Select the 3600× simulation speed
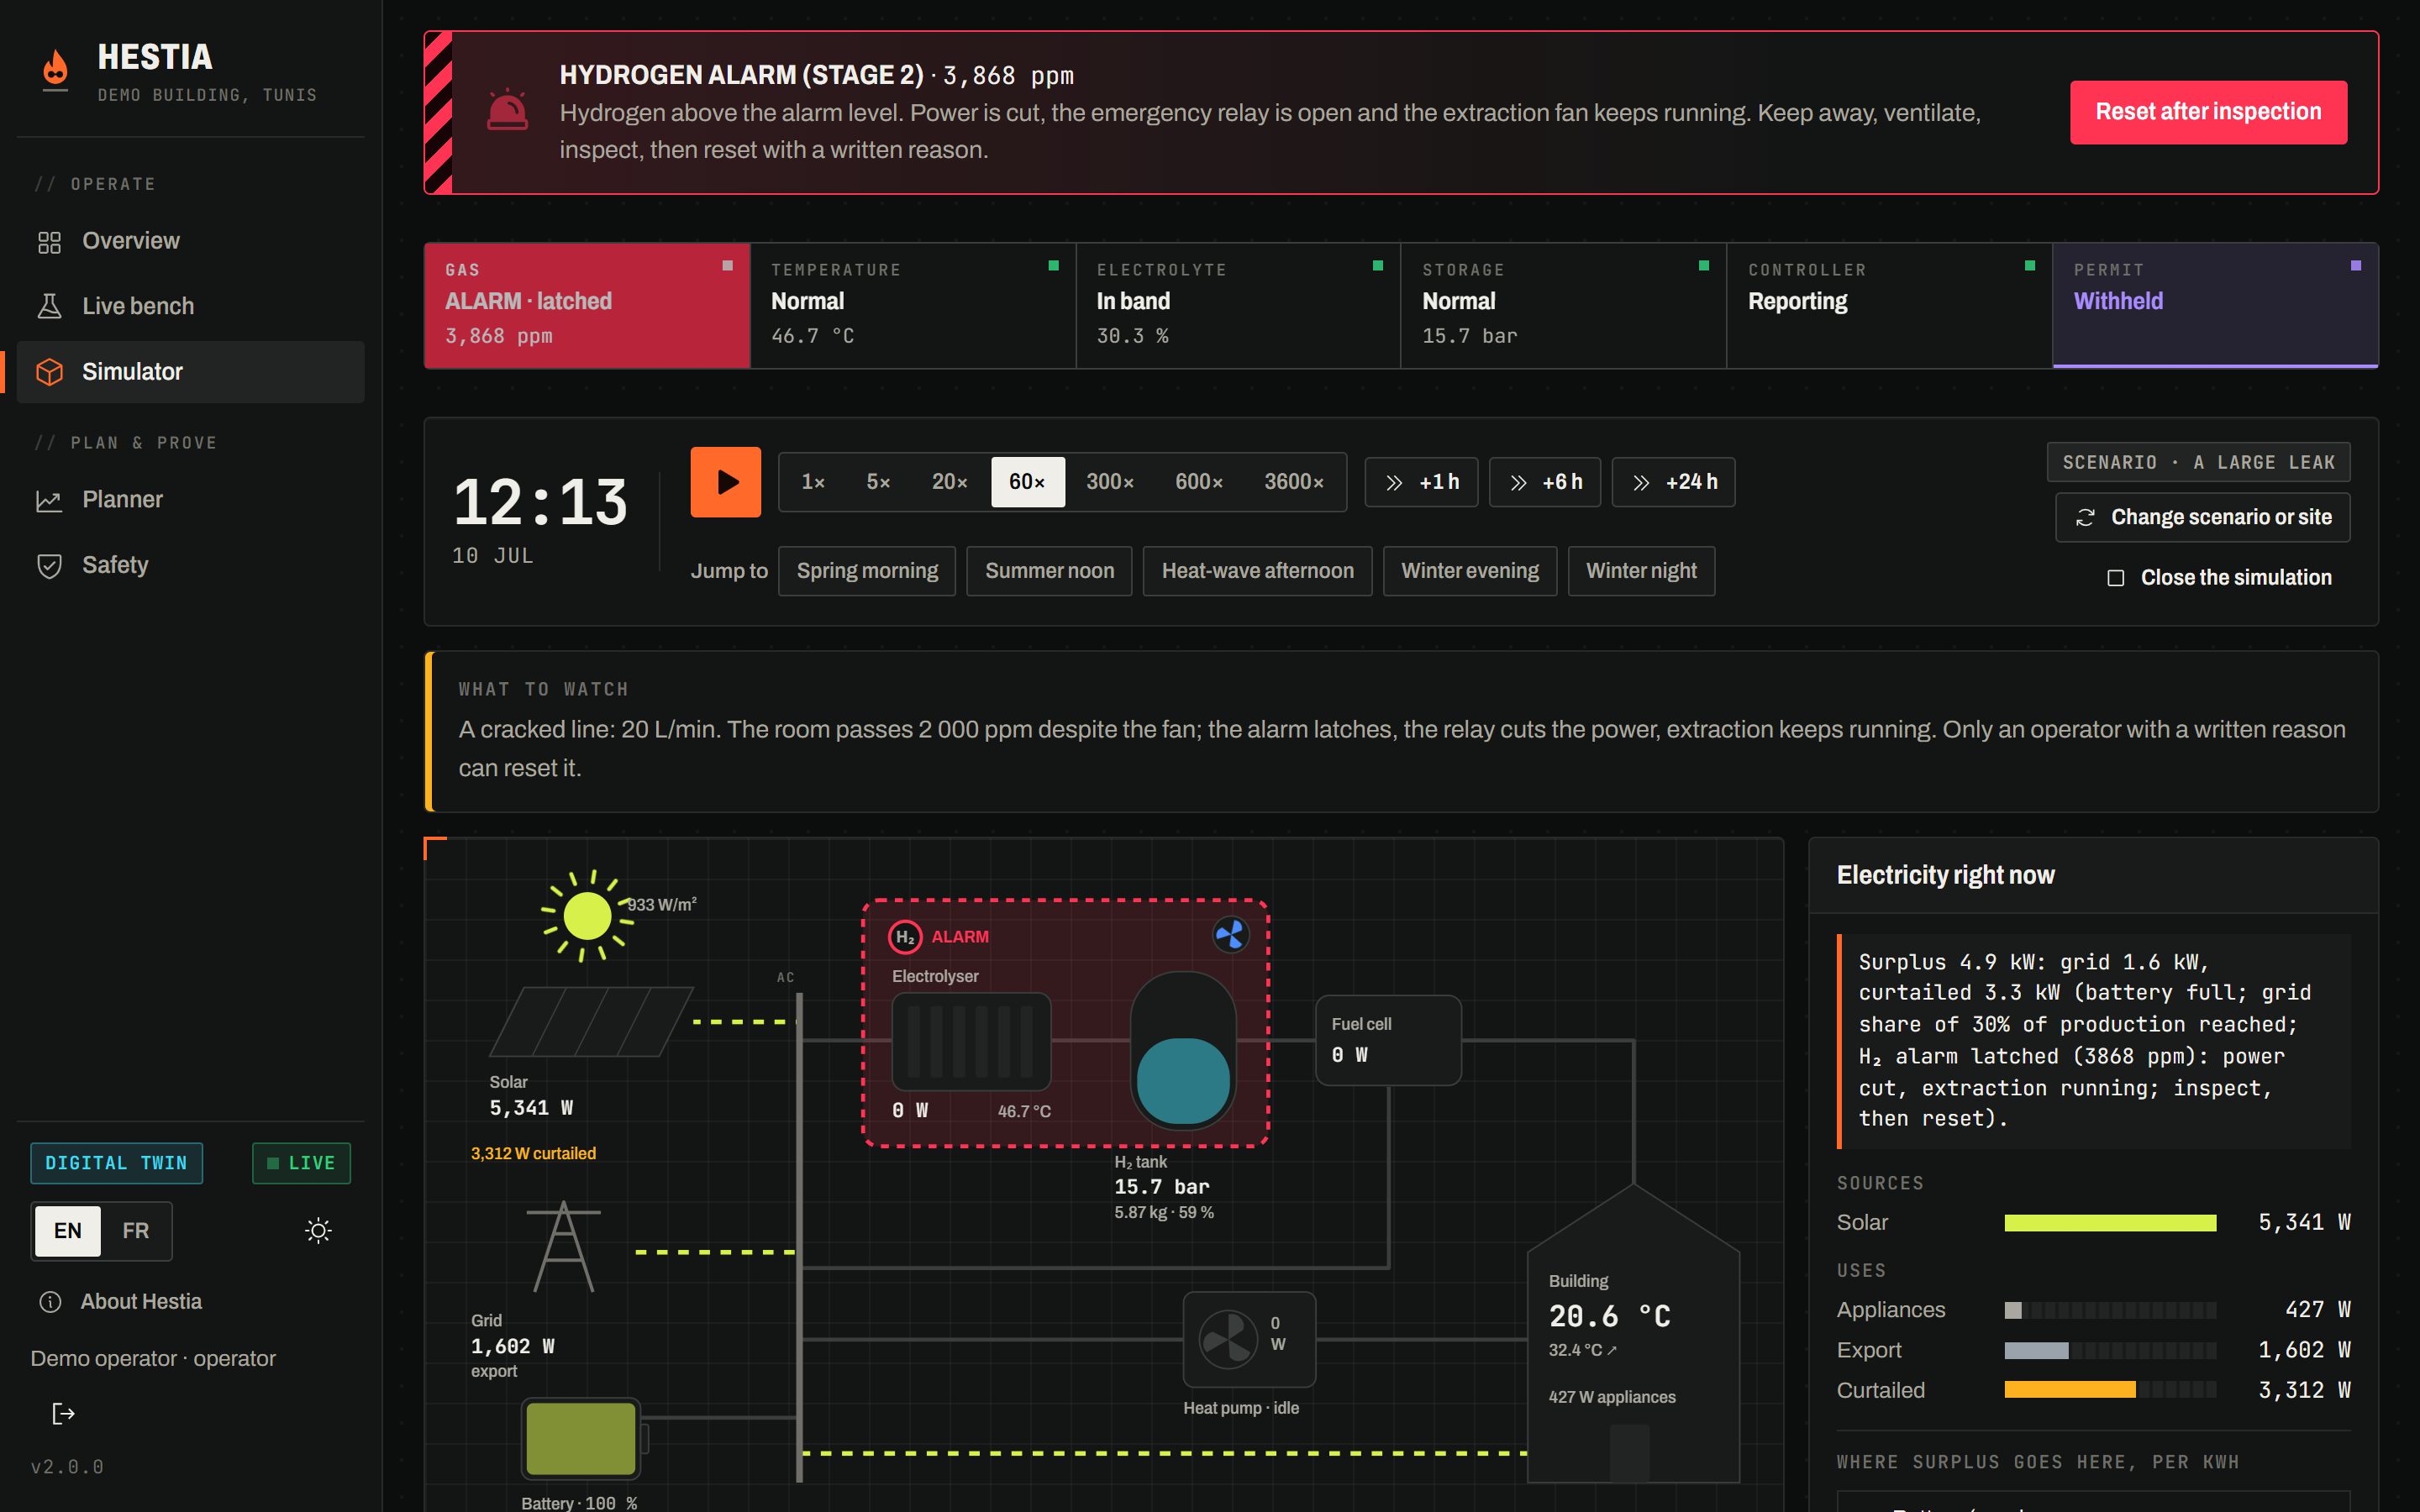This screenshot has width=2420, height=1512. [x=1294, y=482]
